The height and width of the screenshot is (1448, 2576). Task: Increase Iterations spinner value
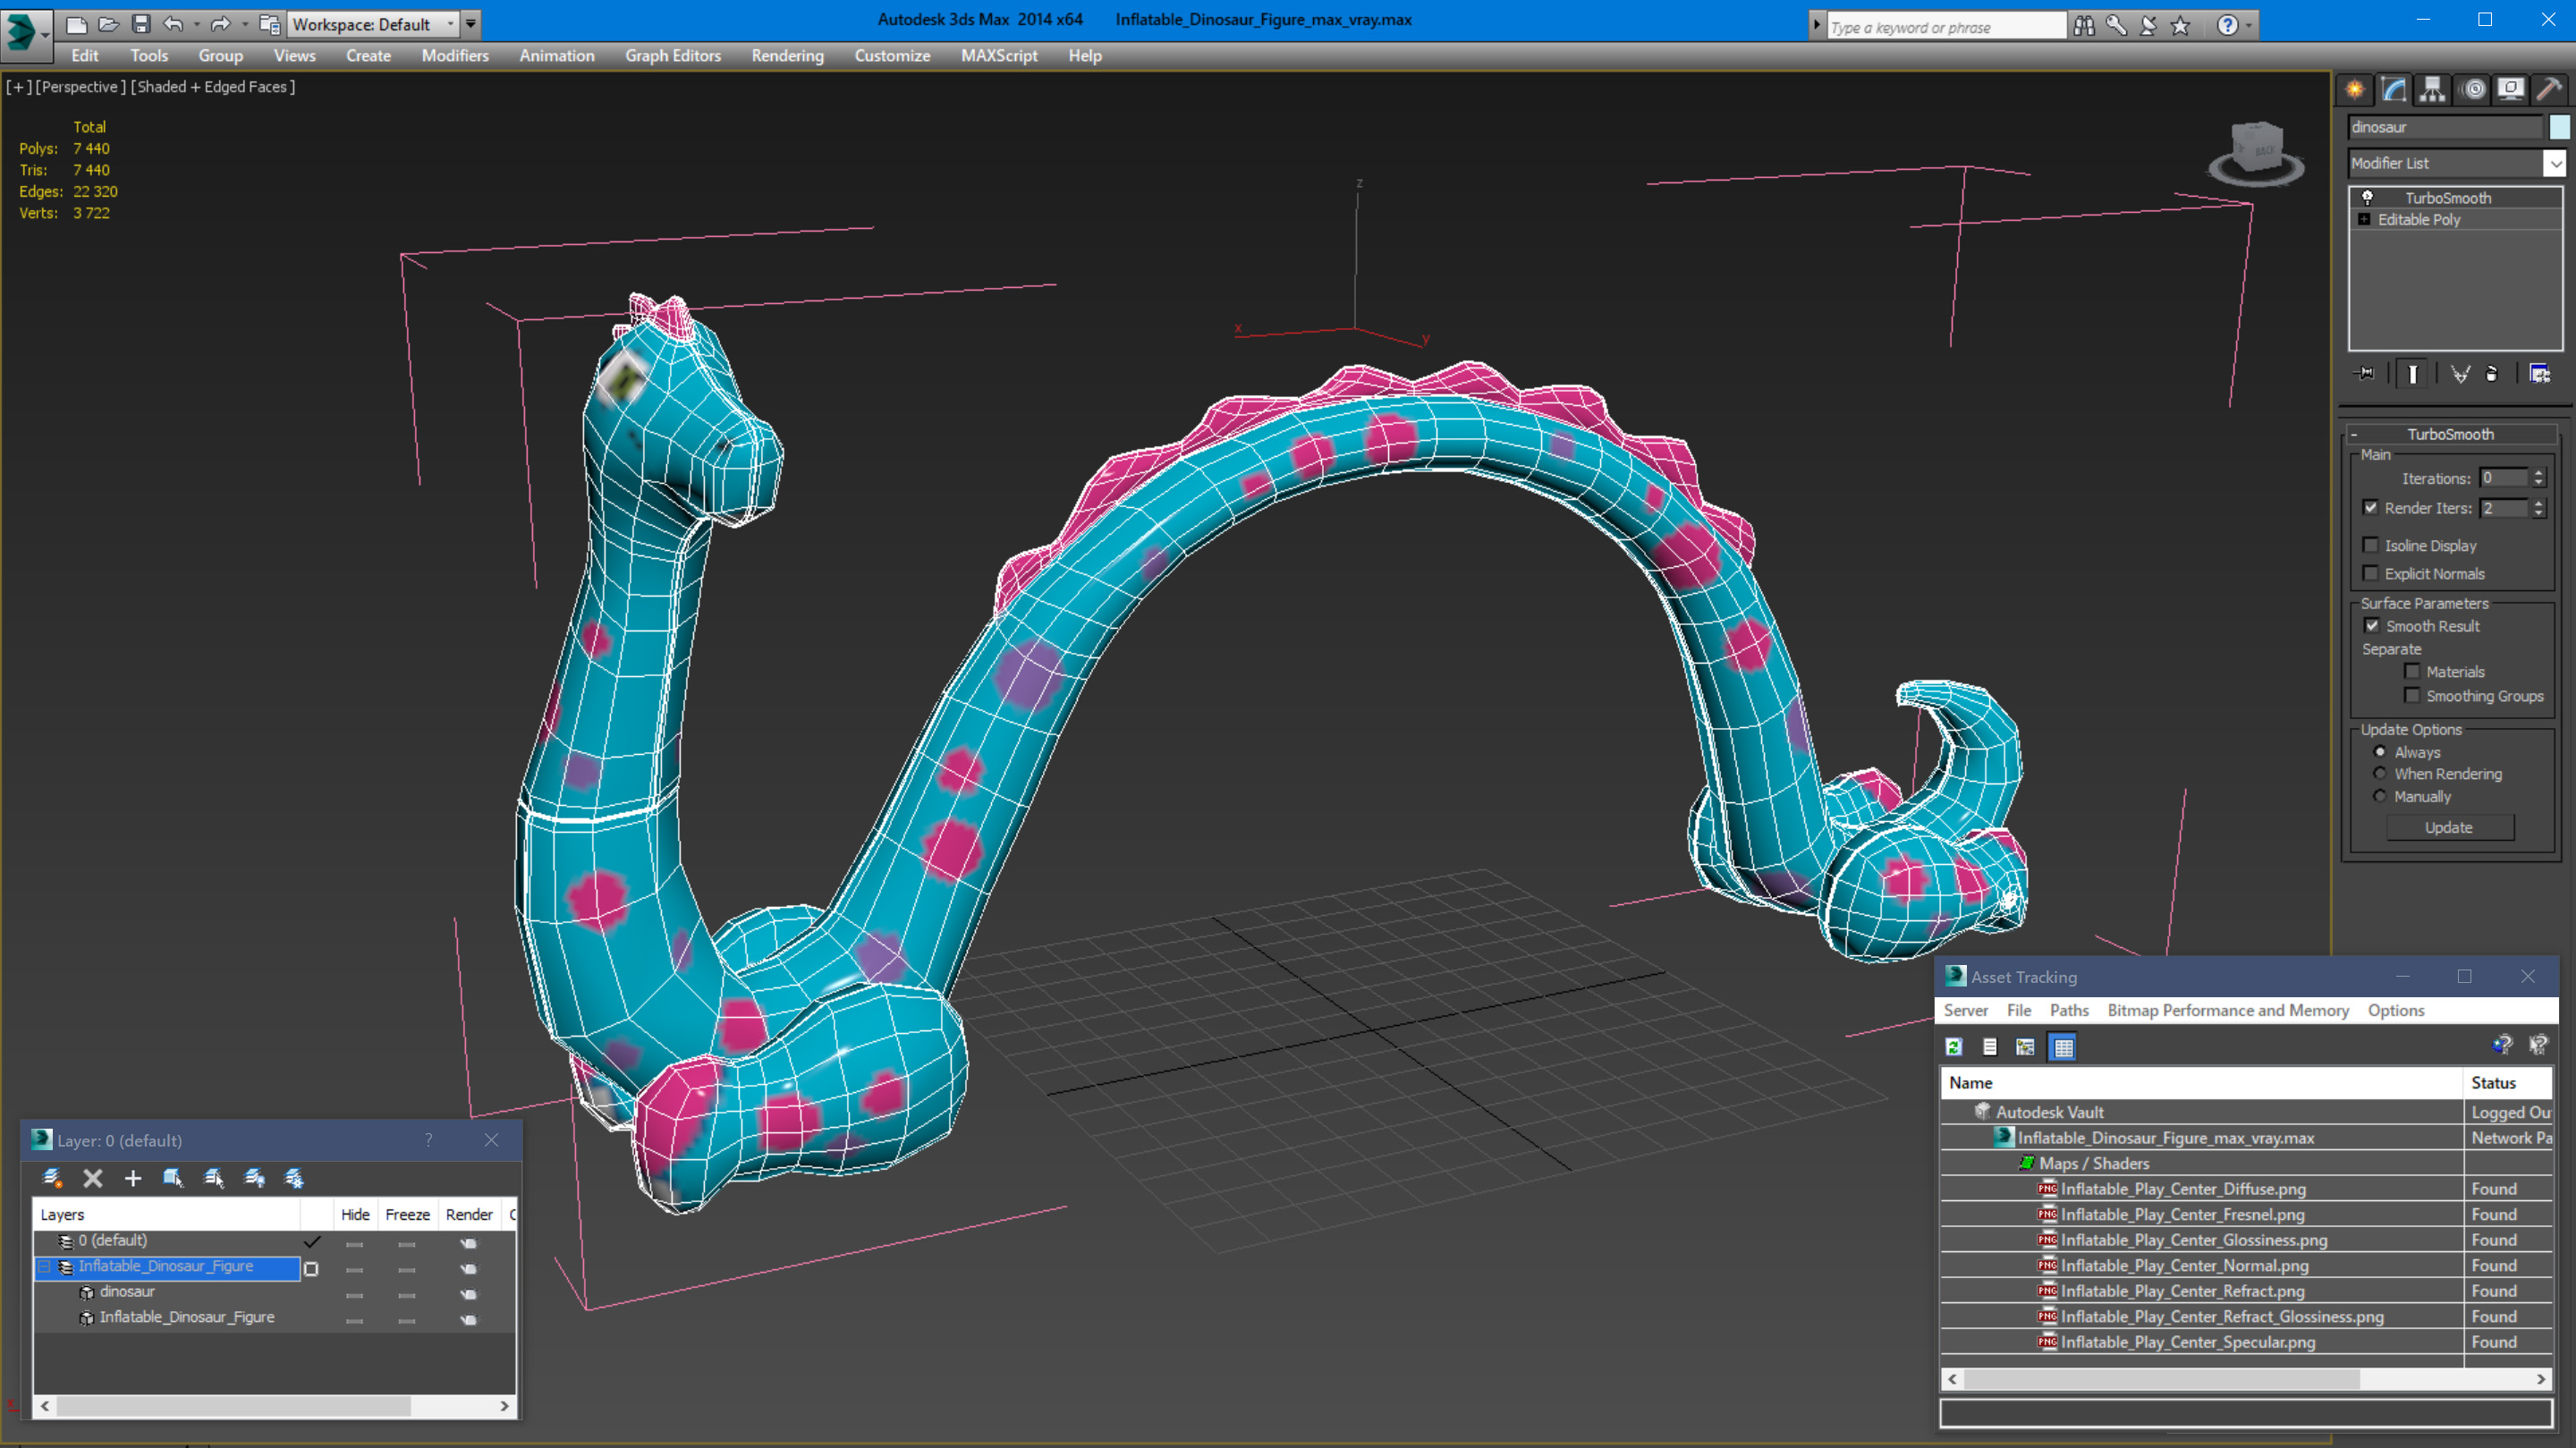point(2538,473)
